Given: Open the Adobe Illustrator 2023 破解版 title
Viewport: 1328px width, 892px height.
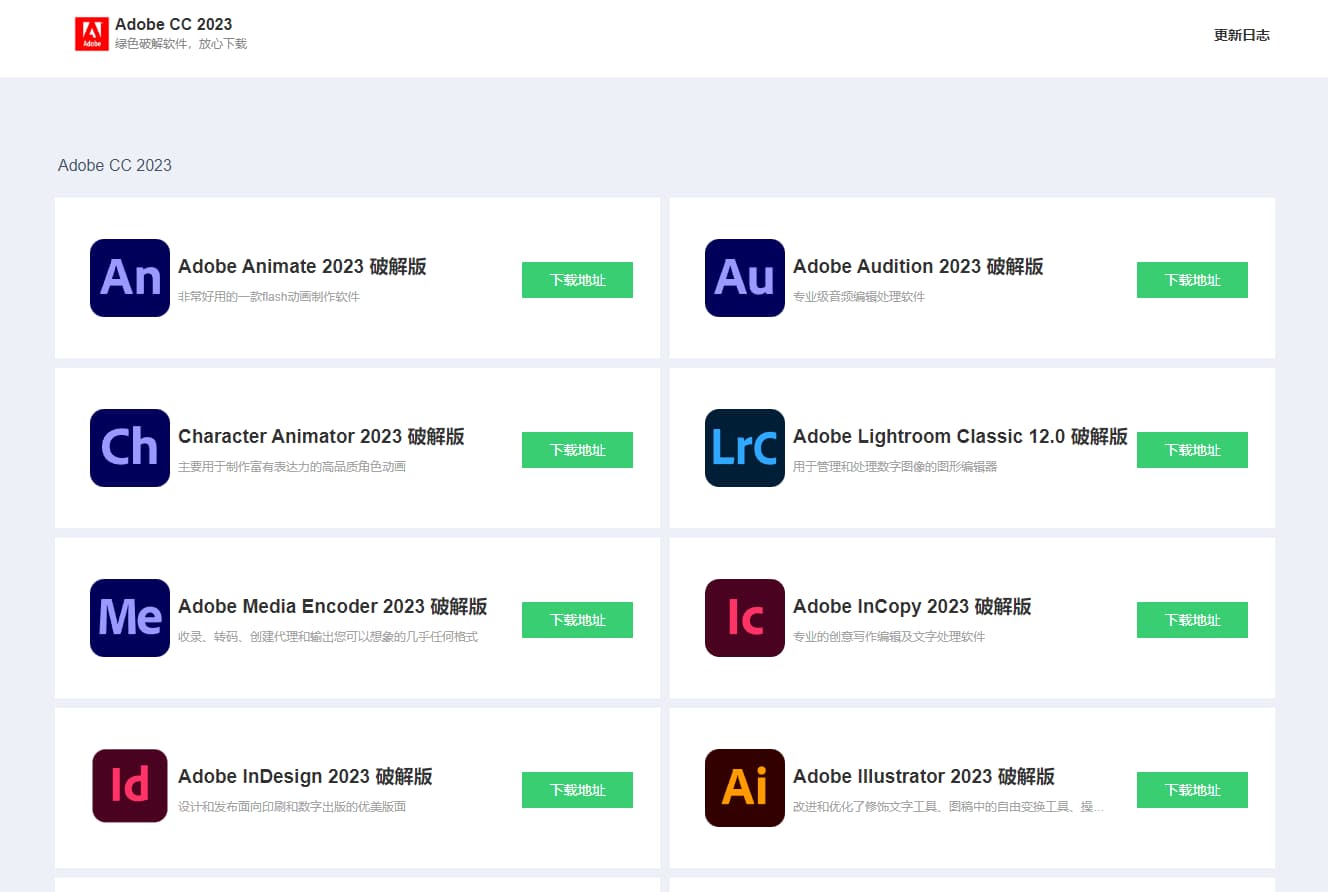Looking at the screenshot, I should click(x=924, y=777).
